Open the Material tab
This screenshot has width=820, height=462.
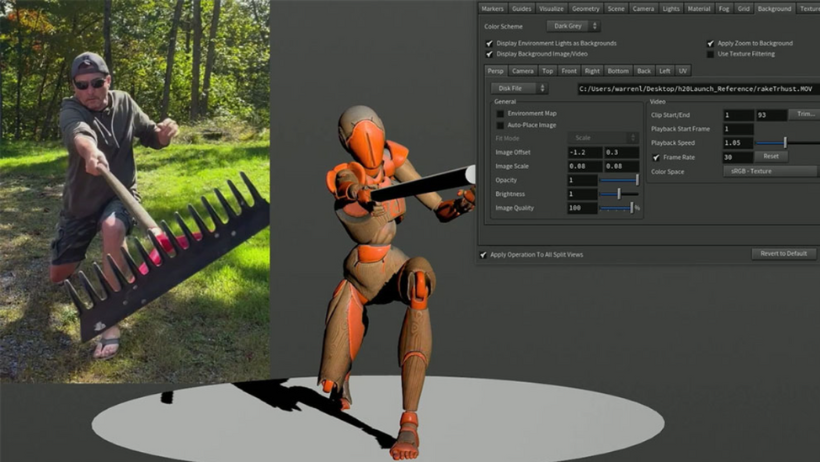699,8
